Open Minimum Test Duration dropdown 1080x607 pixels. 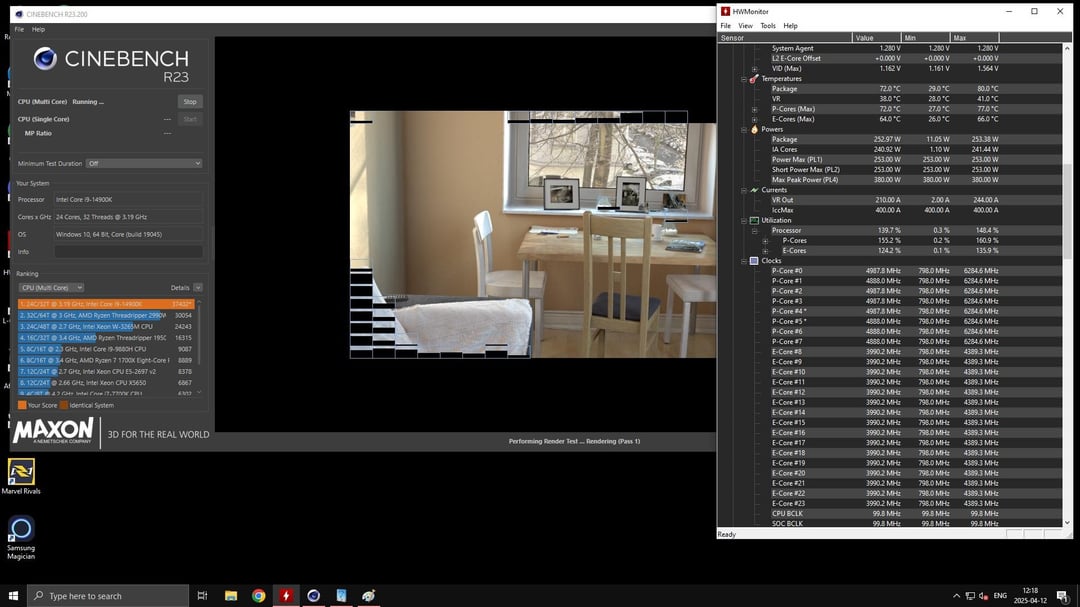coord(144,164)
